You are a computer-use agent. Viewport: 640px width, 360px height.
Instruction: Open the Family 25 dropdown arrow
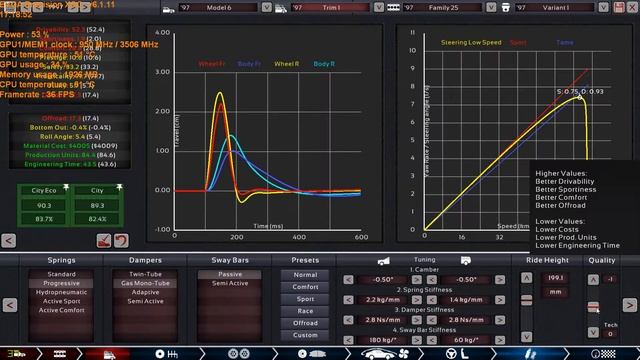(491, 8)
